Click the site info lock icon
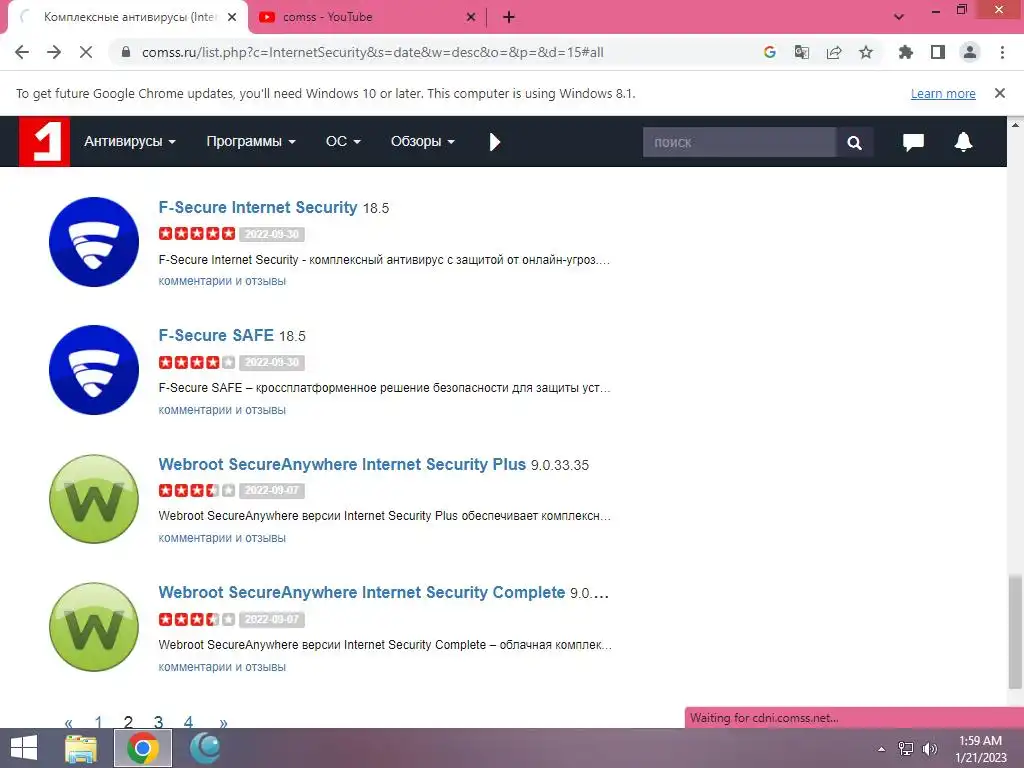The width and height of the screenshot is (1024, 768). coord(126,52)
